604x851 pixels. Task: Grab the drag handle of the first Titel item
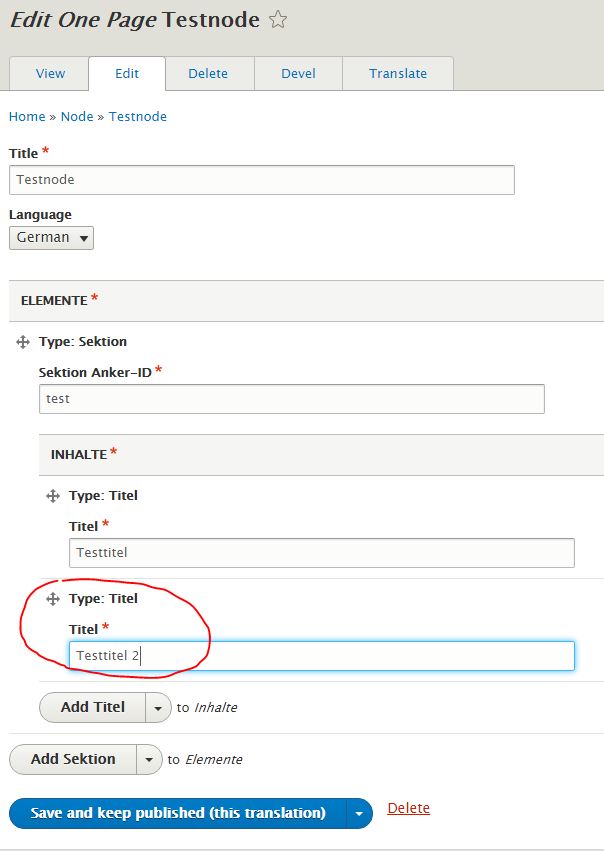click(x=53, y=495)
